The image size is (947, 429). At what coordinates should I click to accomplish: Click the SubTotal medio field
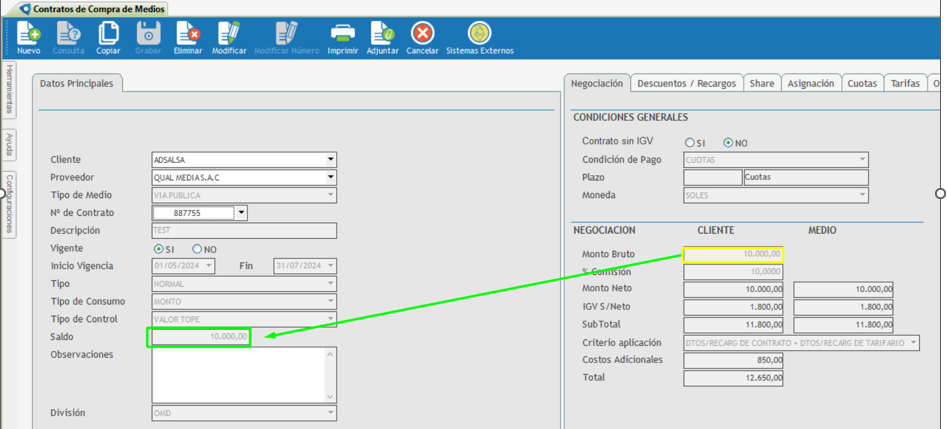click(844, 325)
